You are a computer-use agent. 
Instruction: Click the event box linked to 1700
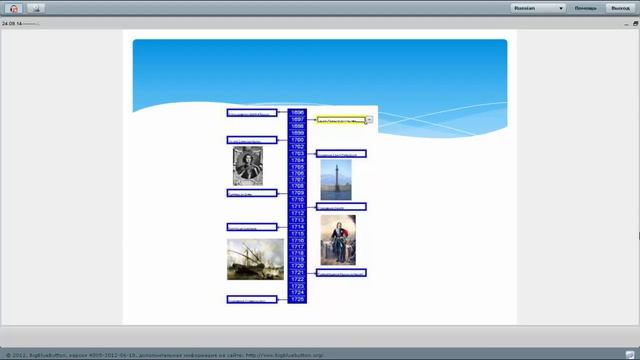tap(252, 140)
